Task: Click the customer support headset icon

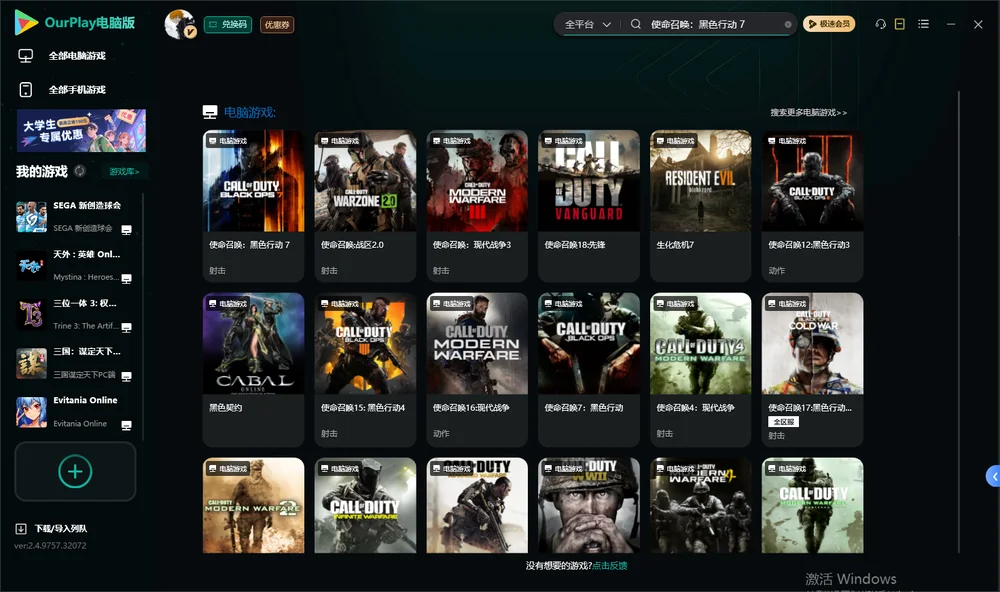Action: [881, 24]
